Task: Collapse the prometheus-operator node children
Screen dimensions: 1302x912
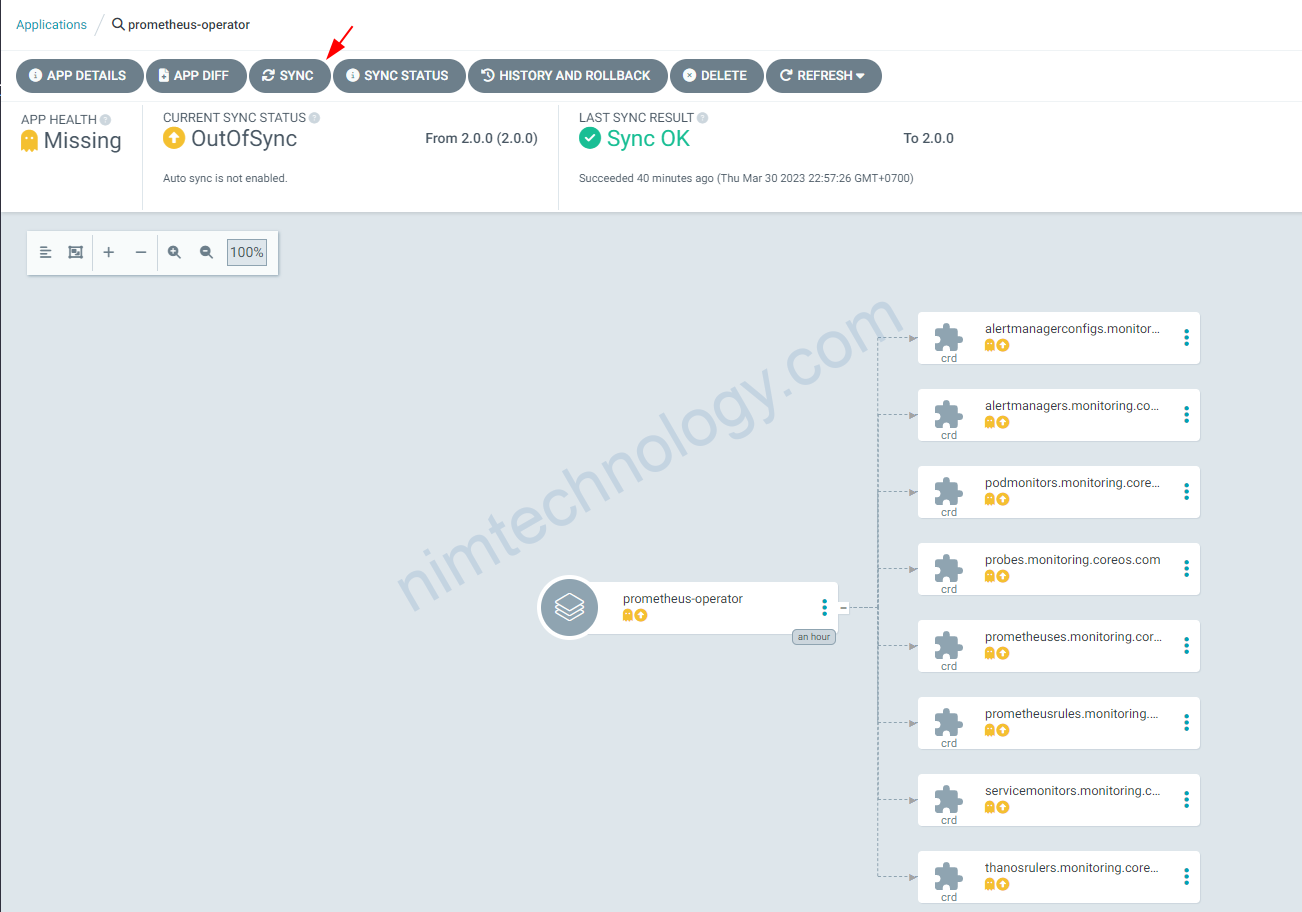Action: 843,607
